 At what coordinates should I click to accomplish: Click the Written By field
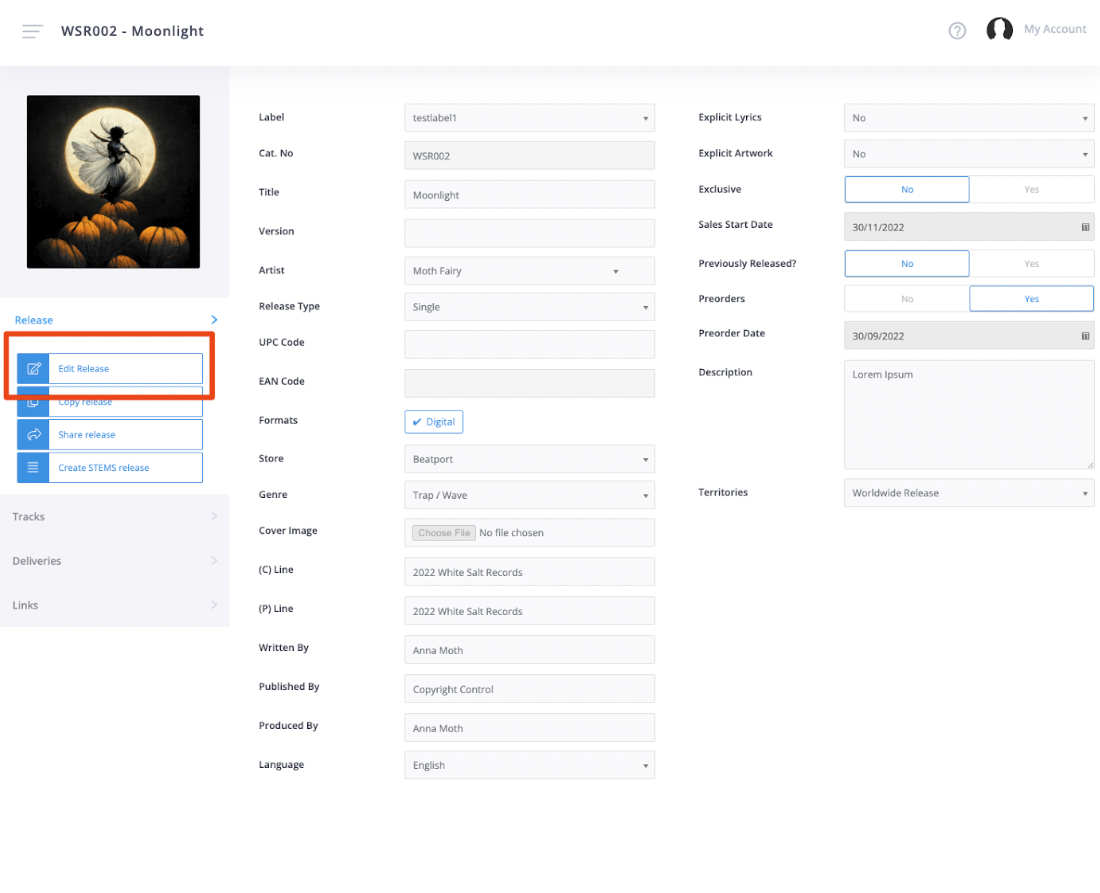pyautogui.click(x=530, y=650)
